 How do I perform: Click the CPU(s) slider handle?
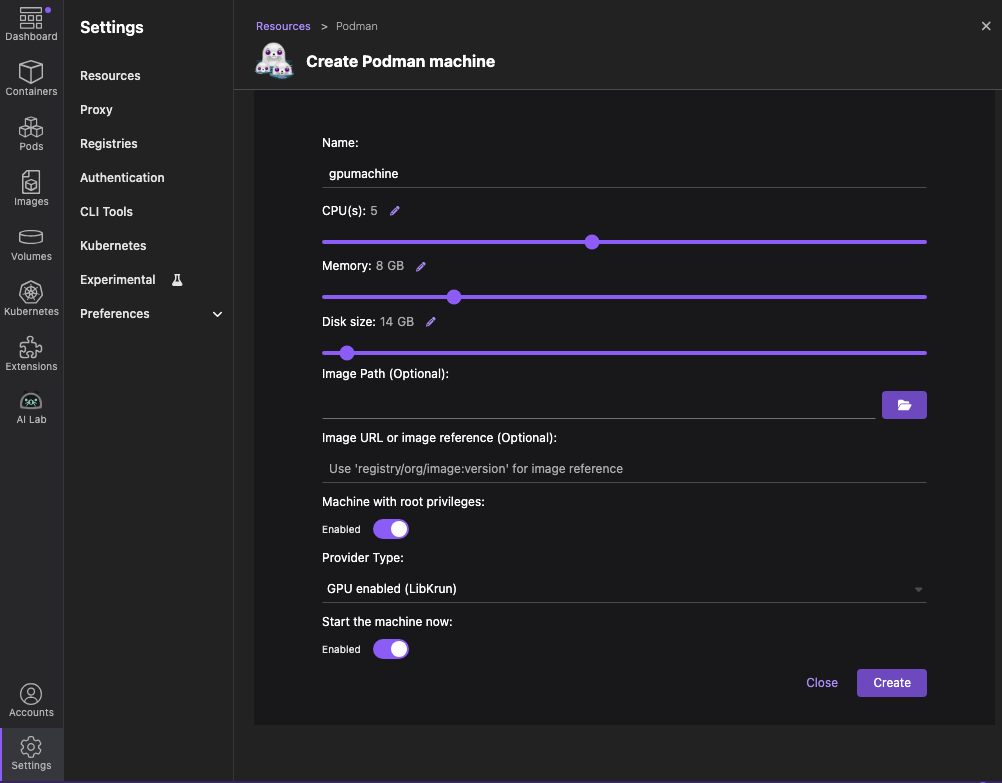(x=592, y=242)
